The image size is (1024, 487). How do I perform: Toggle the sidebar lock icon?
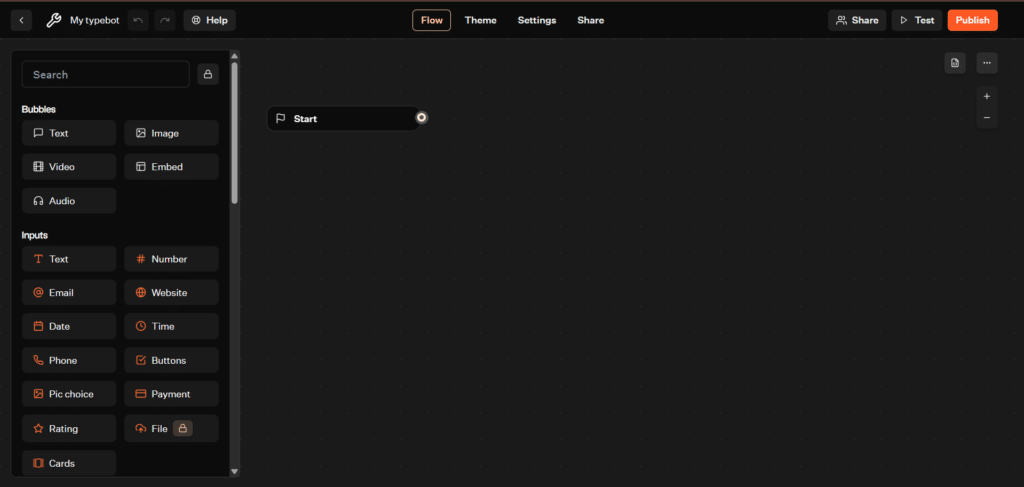208,74
